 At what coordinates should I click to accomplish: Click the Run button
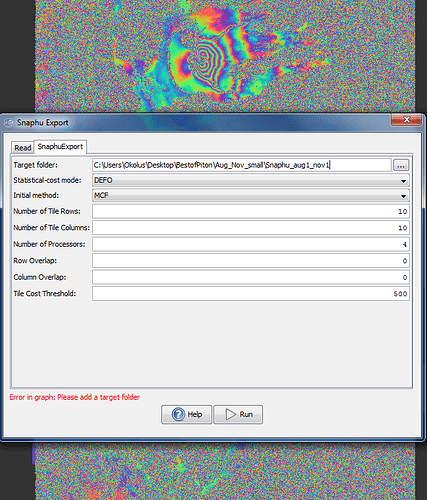(x=238, y=414)
